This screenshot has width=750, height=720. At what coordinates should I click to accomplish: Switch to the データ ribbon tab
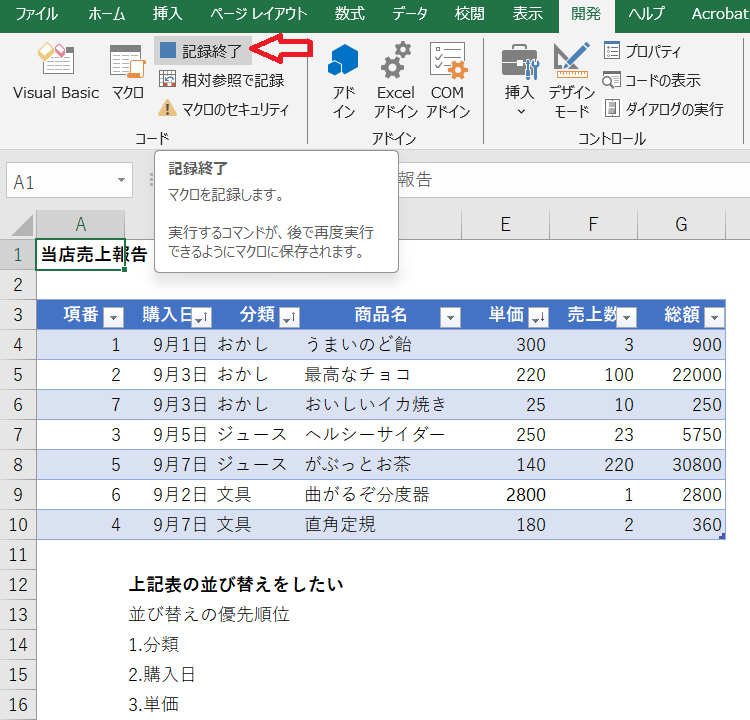click(x=409, y=14)
